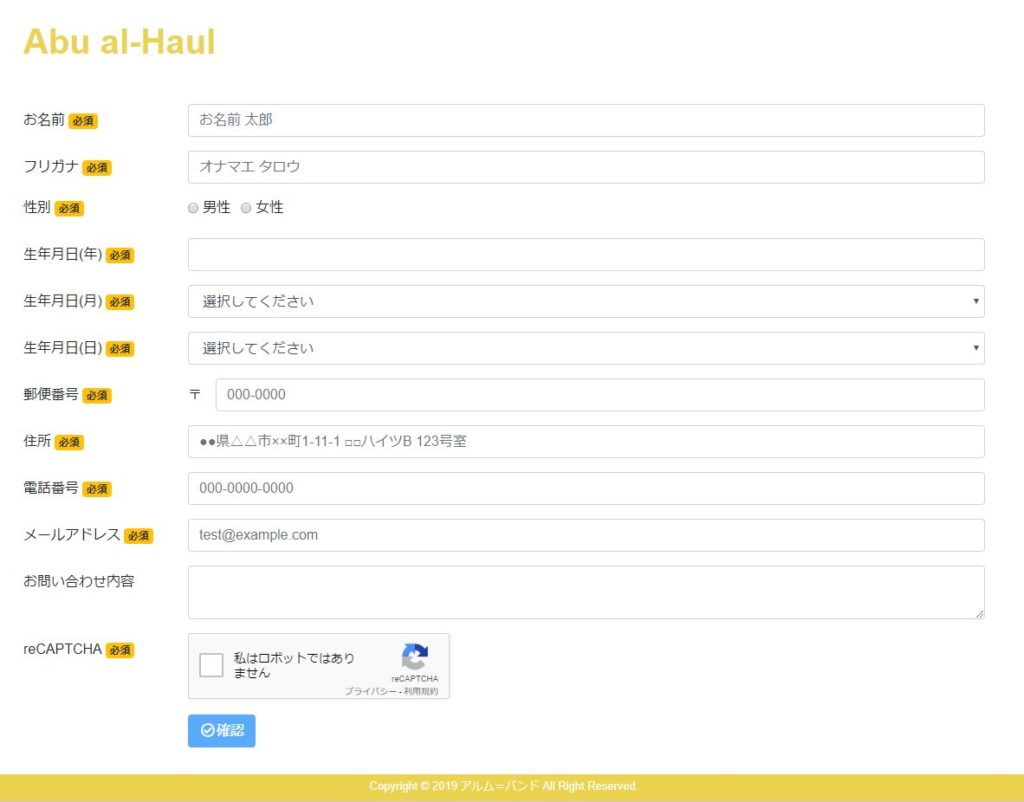Click the お名前 field label

(x=44, y=120)
